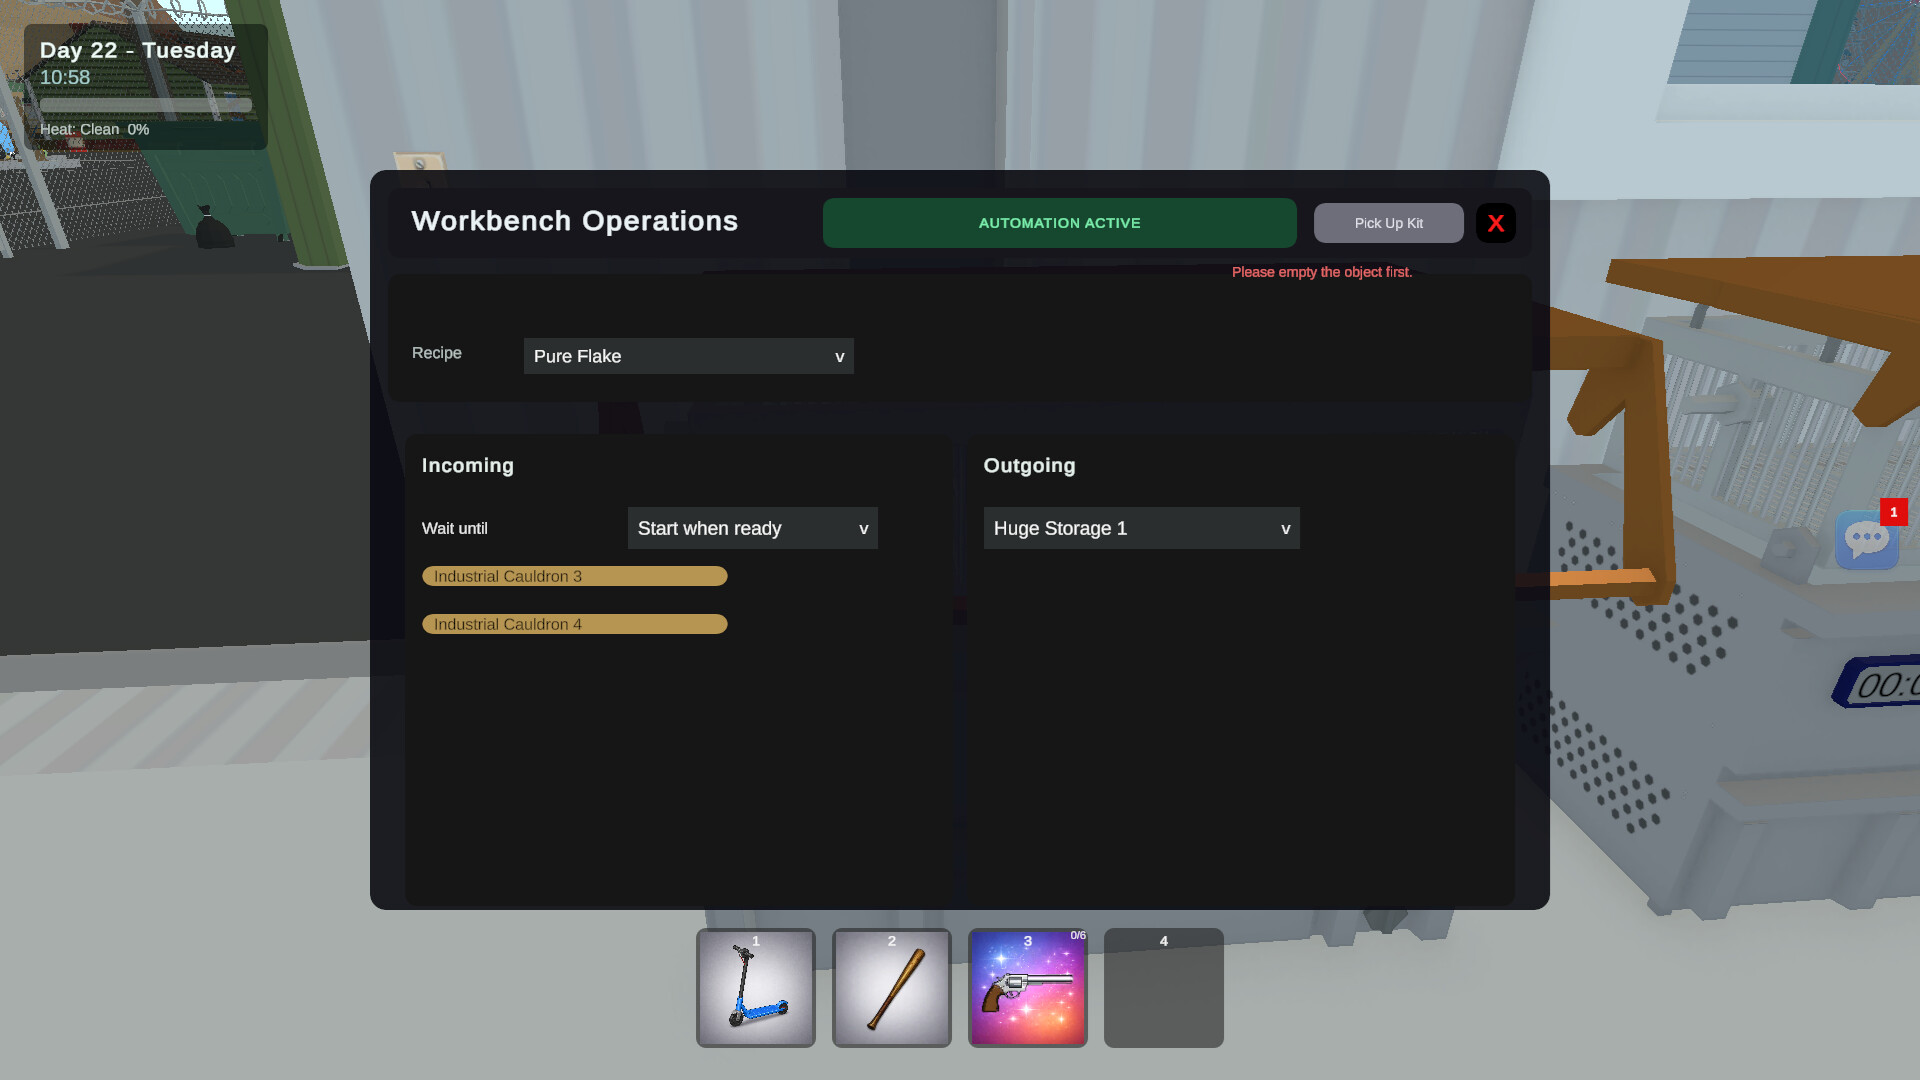This screenshot has height=1080, width=1920.
Task: Open the chat messages bubble icon
Action: (1867, 540)
